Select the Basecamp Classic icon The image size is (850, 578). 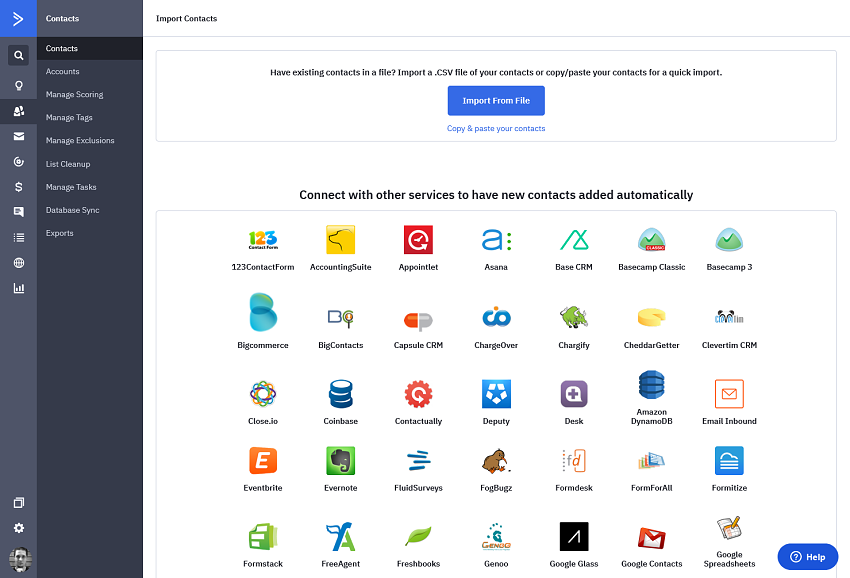(x=652, y=240)
